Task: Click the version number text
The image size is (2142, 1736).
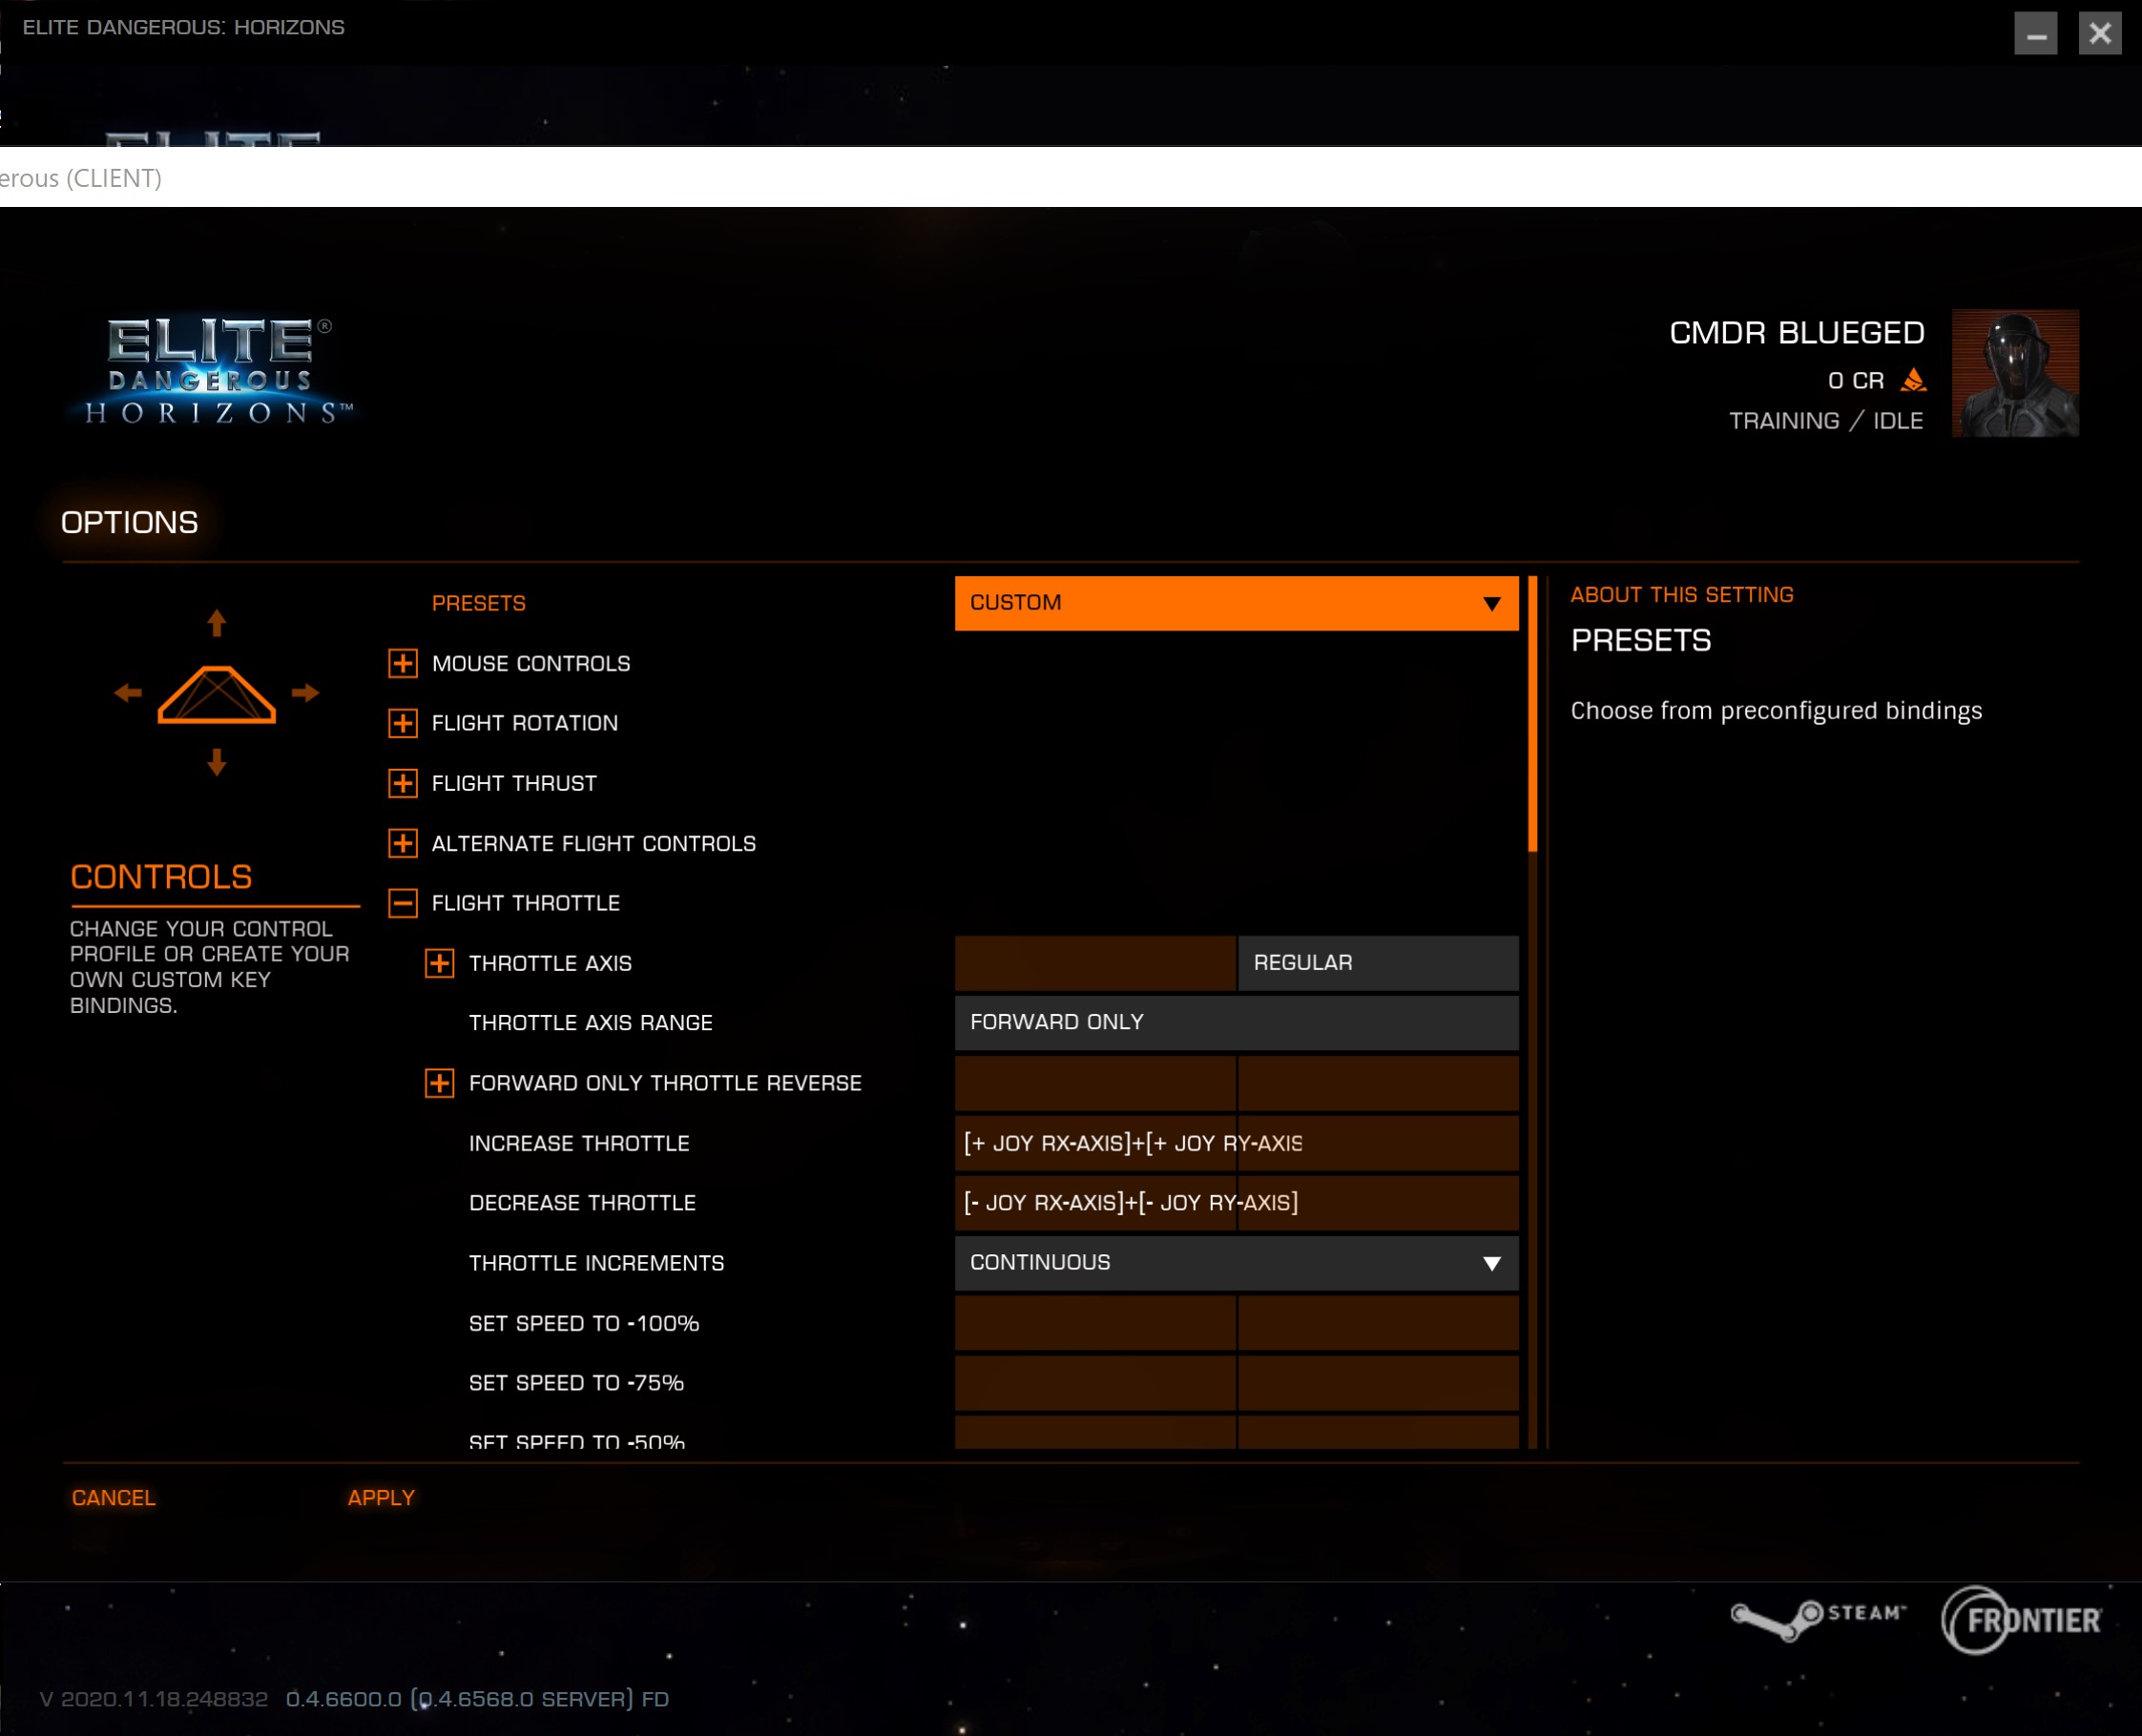Action: click(354, 1698)
